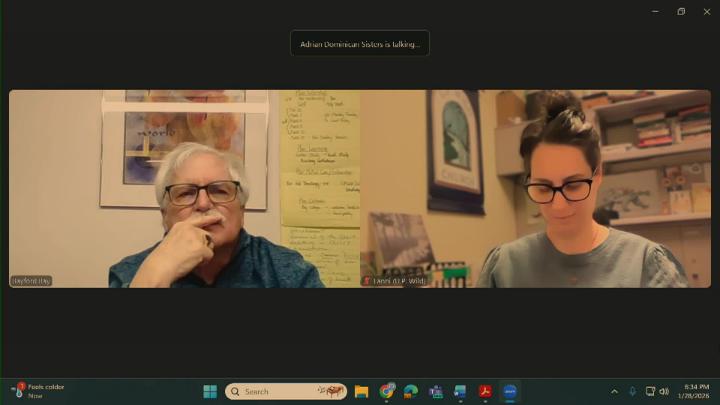Open Google Chrome from the taskbar
This screenshot has width=720, height=405.
[386, 391]
